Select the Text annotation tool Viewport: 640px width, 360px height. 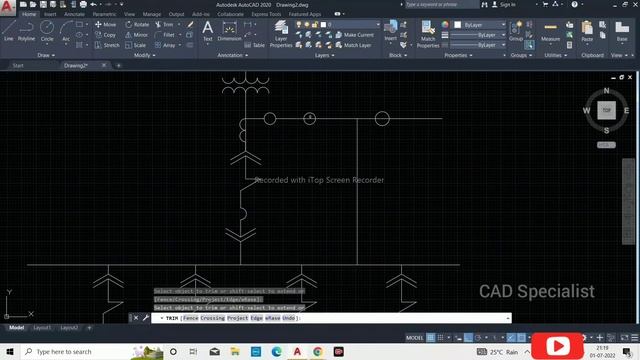(207, 31)
